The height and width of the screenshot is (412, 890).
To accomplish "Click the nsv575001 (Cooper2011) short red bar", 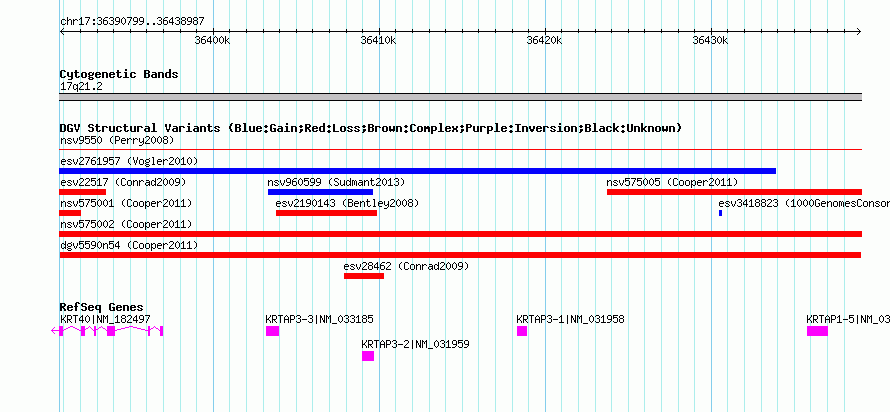I will coord(70,213).
